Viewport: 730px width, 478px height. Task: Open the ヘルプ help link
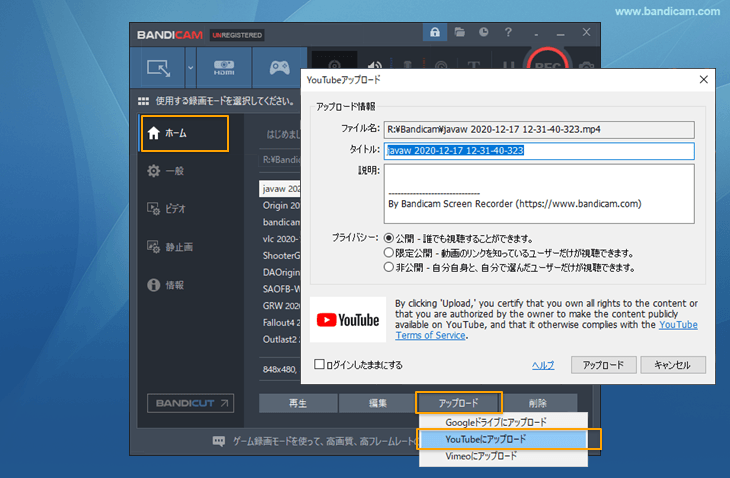click(x=543, y=365)
